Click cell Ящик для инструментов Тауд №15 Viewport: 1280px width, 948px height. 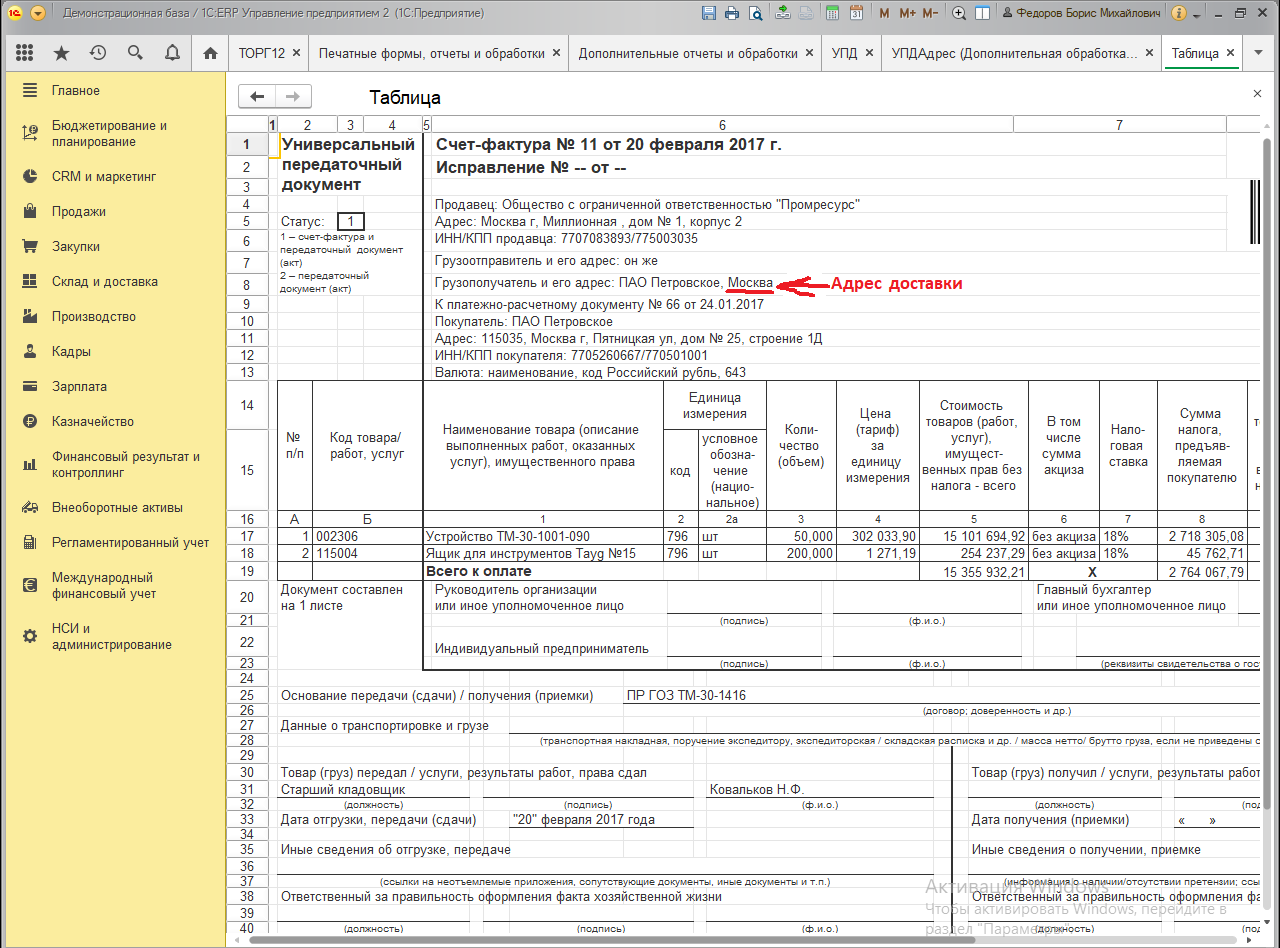tap(543, 553)
